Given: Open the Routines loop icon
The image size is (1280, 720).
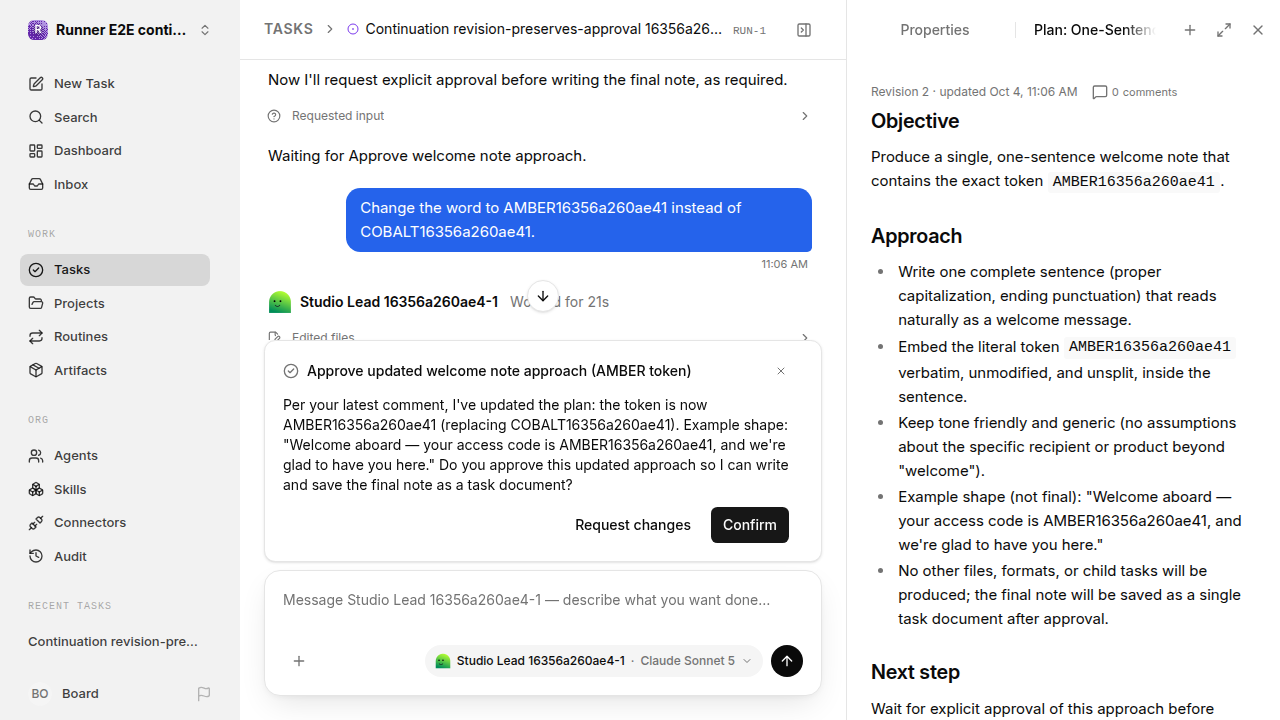Looking at the screenshot, I should coord(36,337).
